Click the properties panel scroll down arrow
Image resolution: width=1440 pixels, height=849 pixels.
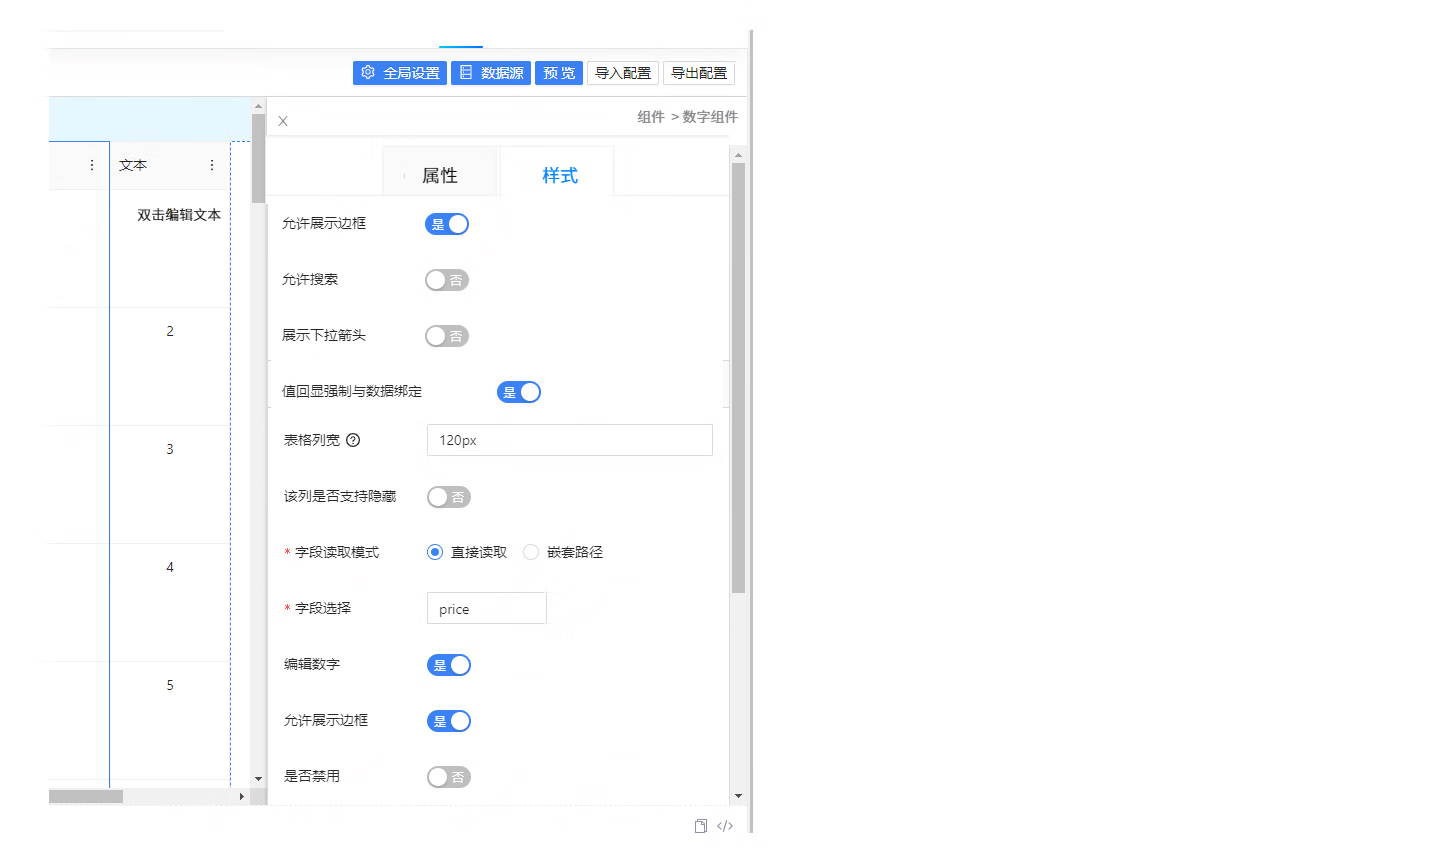(739, 796)
